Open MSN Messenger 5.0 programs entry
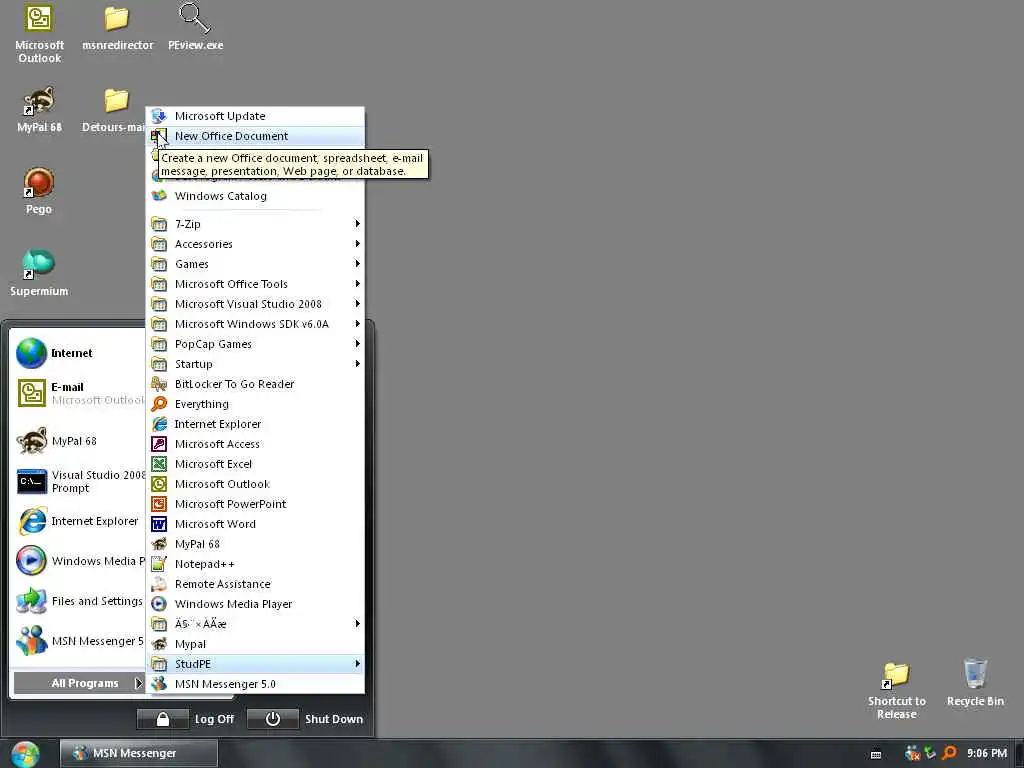Image resolution: width=1024 pixels, height=768 pixels. (255, 684)
